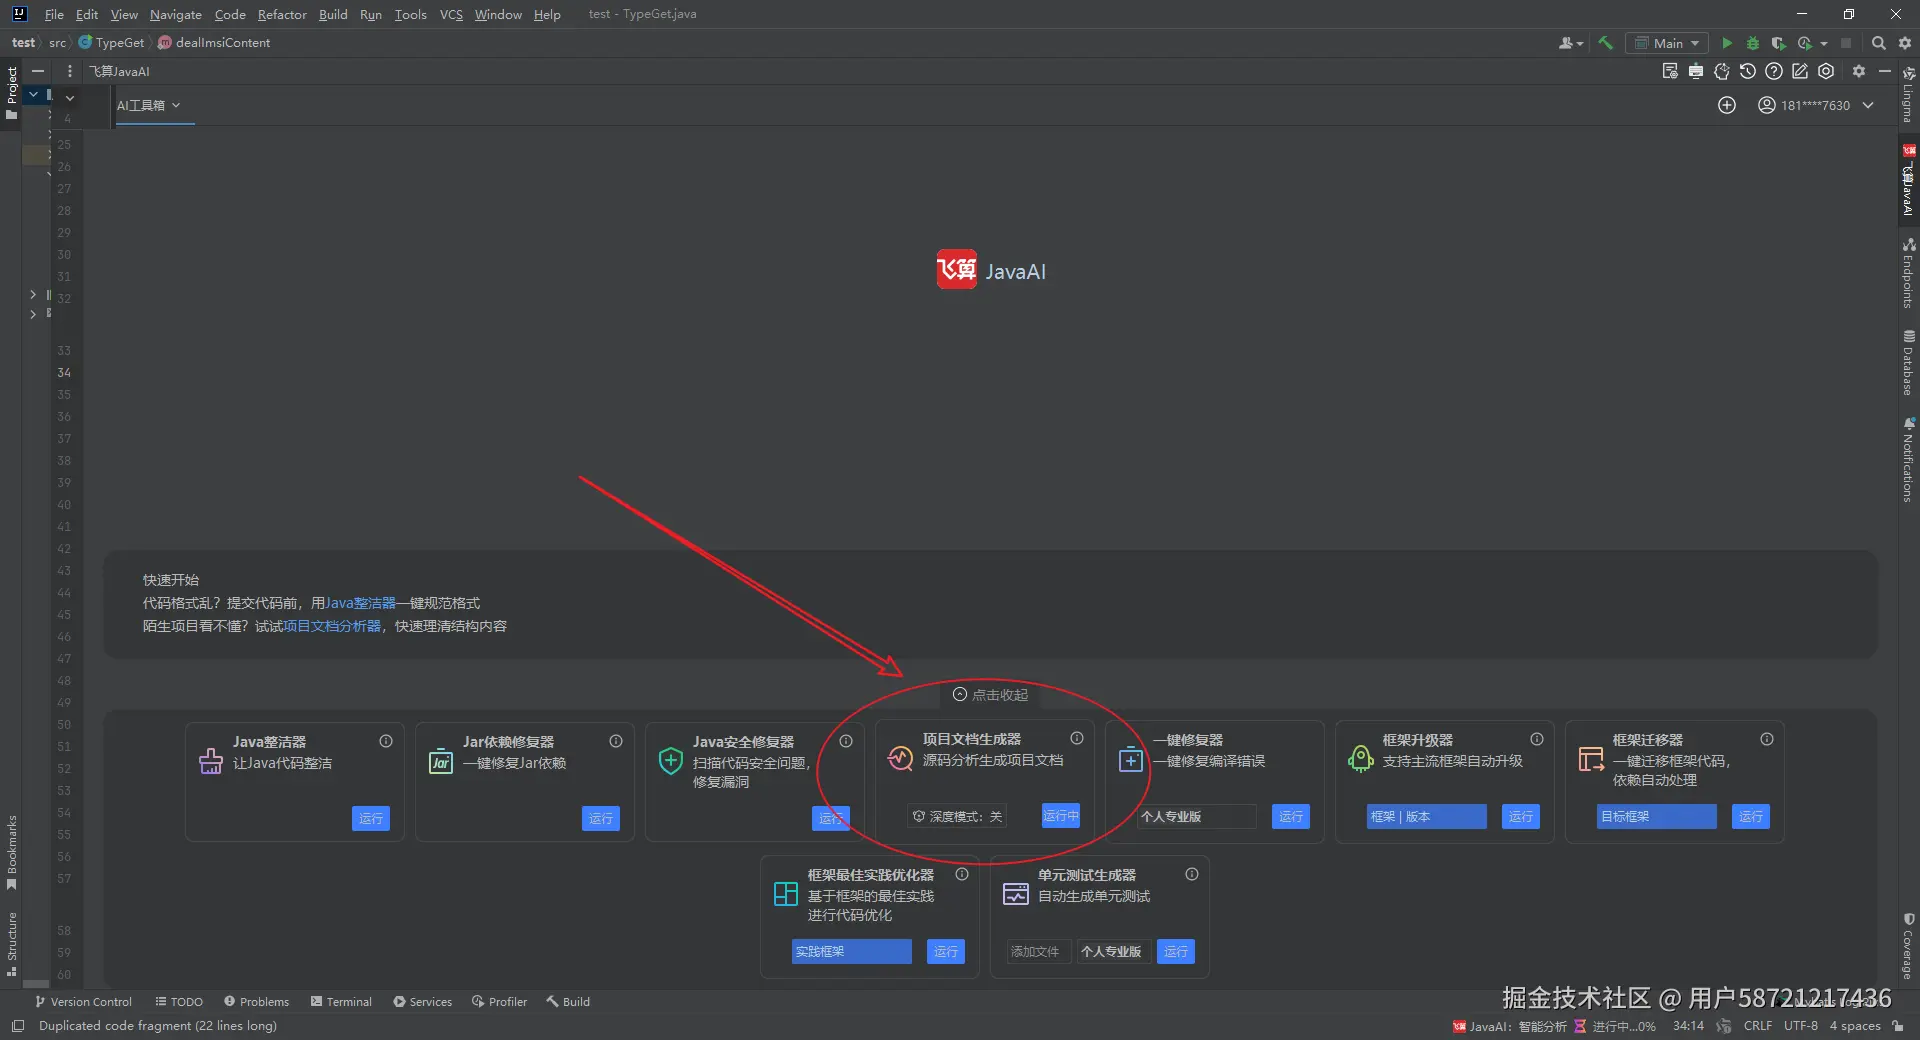Open the AI工具箱 dropdown

pyautogui.click(x=148, y=105)
